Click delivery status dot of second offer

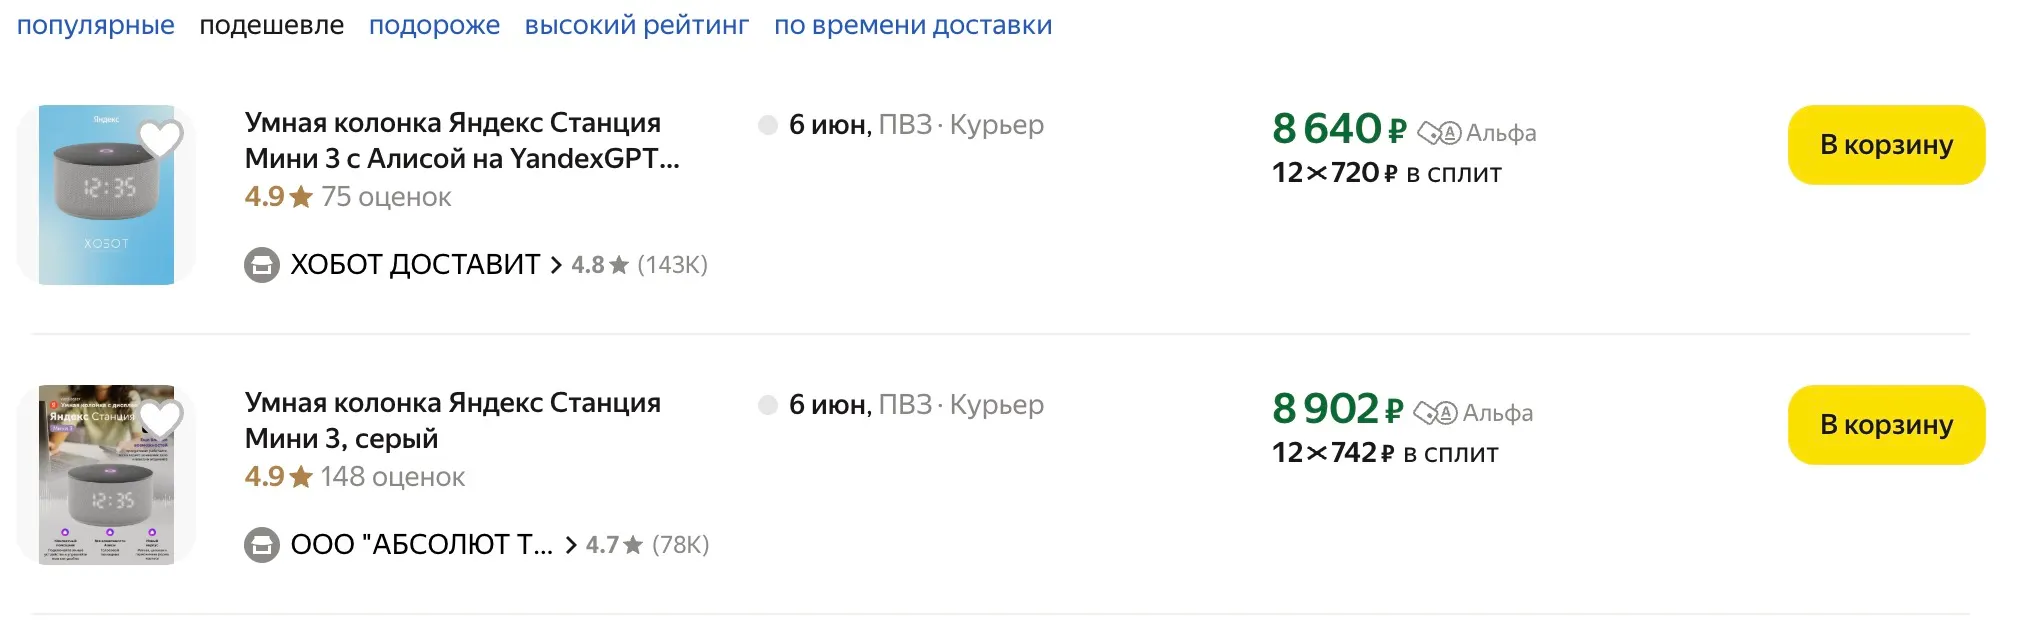(768, 405)
